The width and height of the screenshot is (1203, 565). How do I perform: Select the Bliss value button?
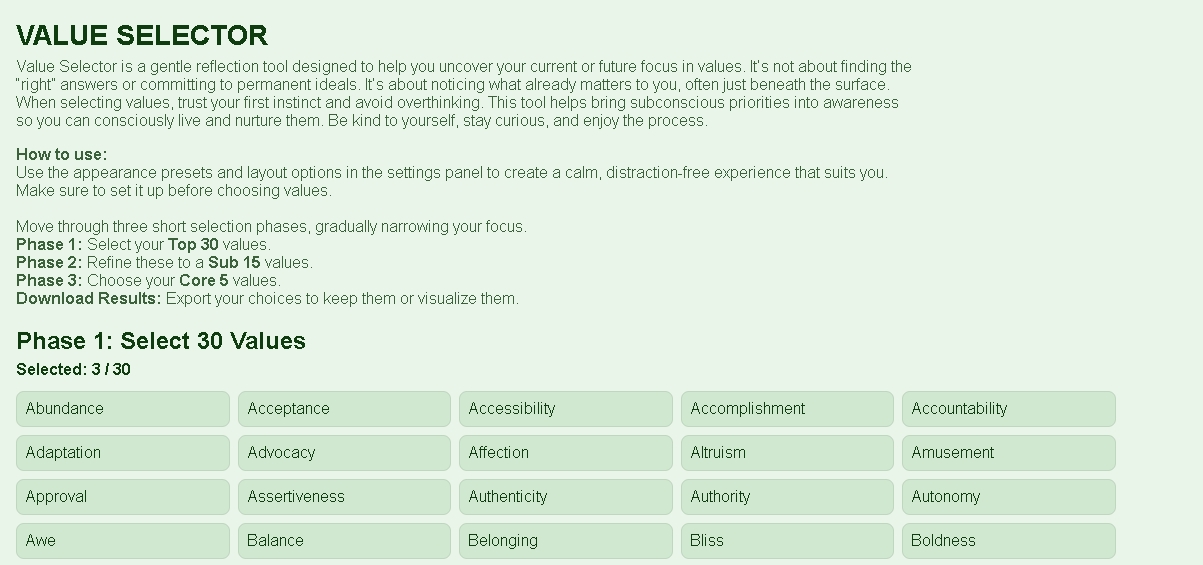pyautogui.click(x=787, y=541)
